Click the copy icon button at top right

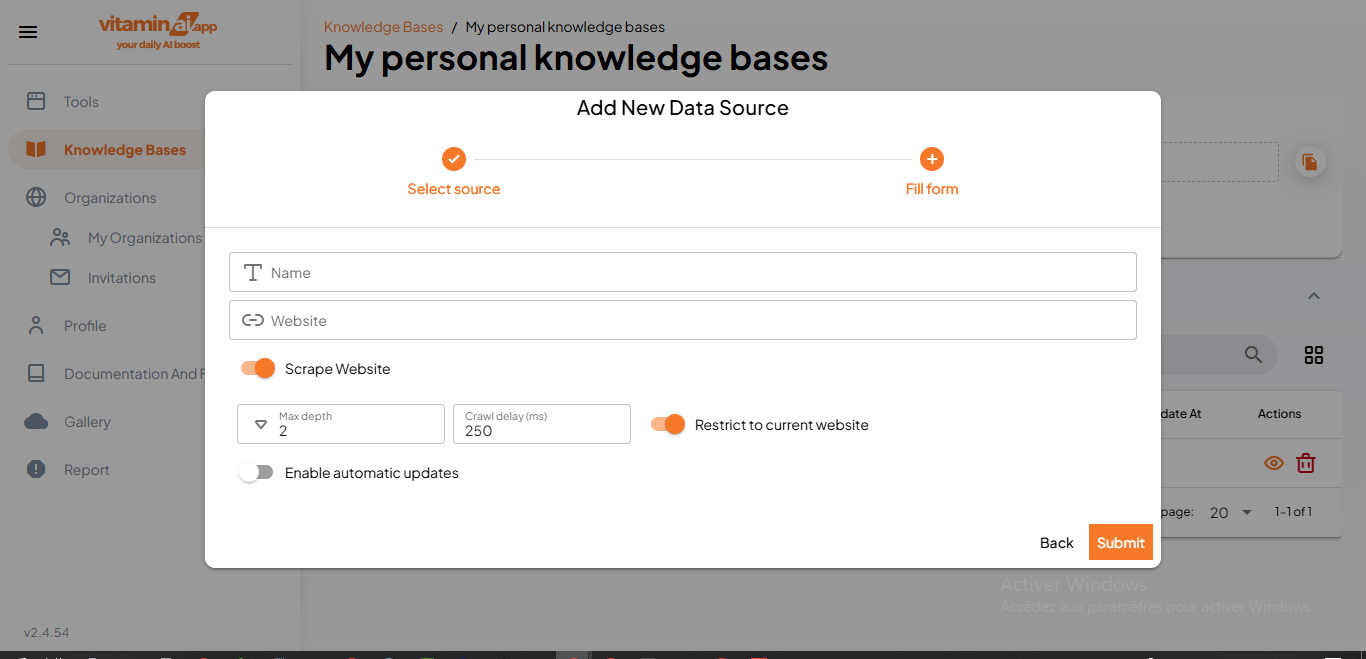point(1310,162)
